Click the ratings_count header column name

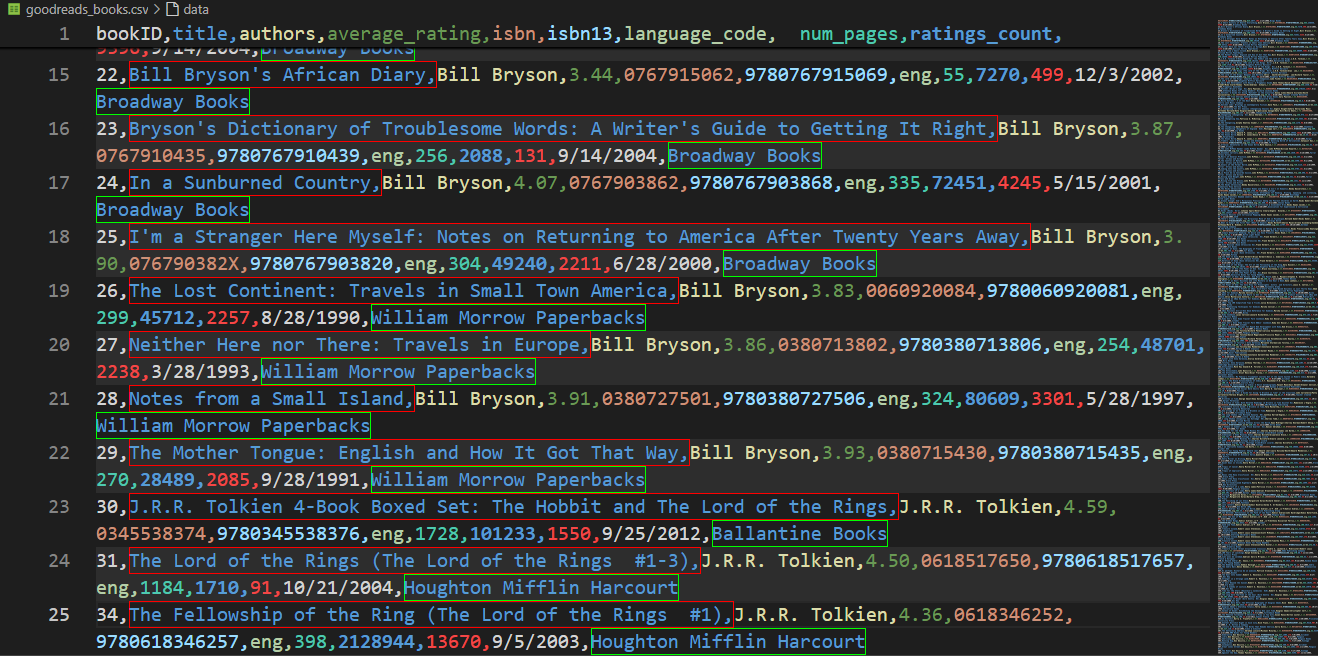click(981, 34)
